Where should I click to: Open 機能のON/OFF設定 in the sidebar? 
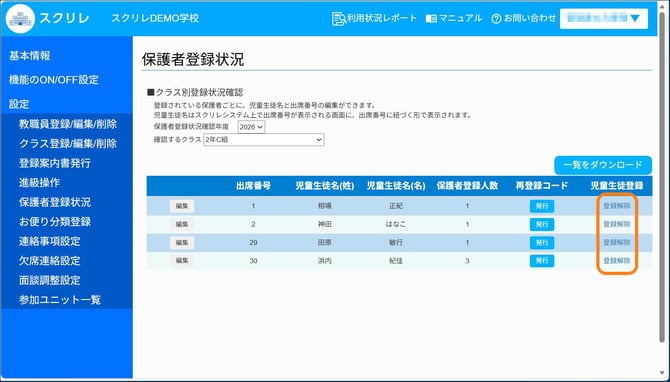coord(54,79)
